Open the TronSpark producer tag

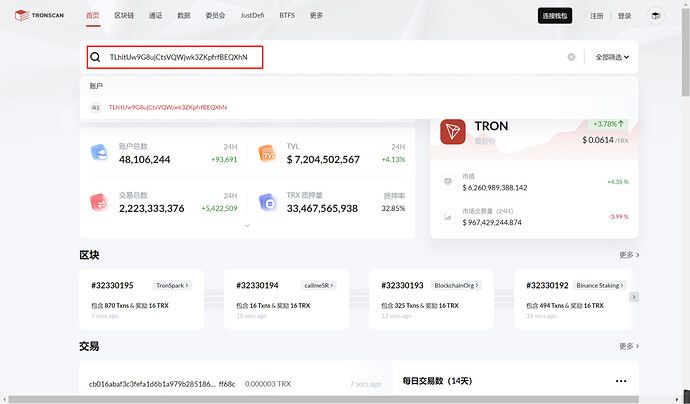click(x=172, y=285)
